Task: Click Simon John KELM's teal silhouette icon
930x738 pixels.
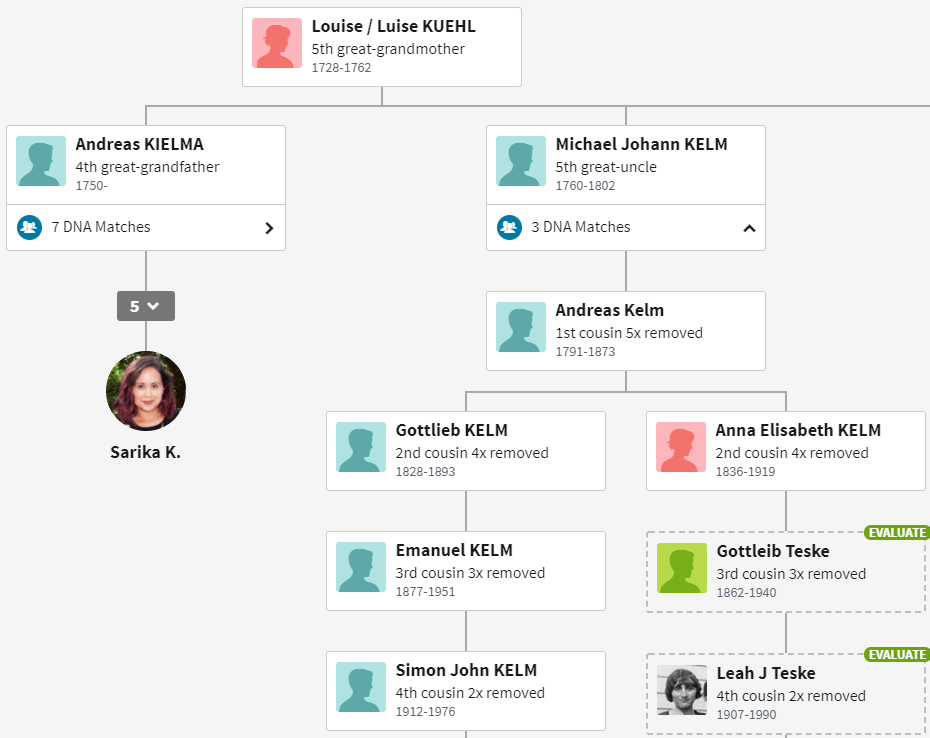Action: pos(361,687)
